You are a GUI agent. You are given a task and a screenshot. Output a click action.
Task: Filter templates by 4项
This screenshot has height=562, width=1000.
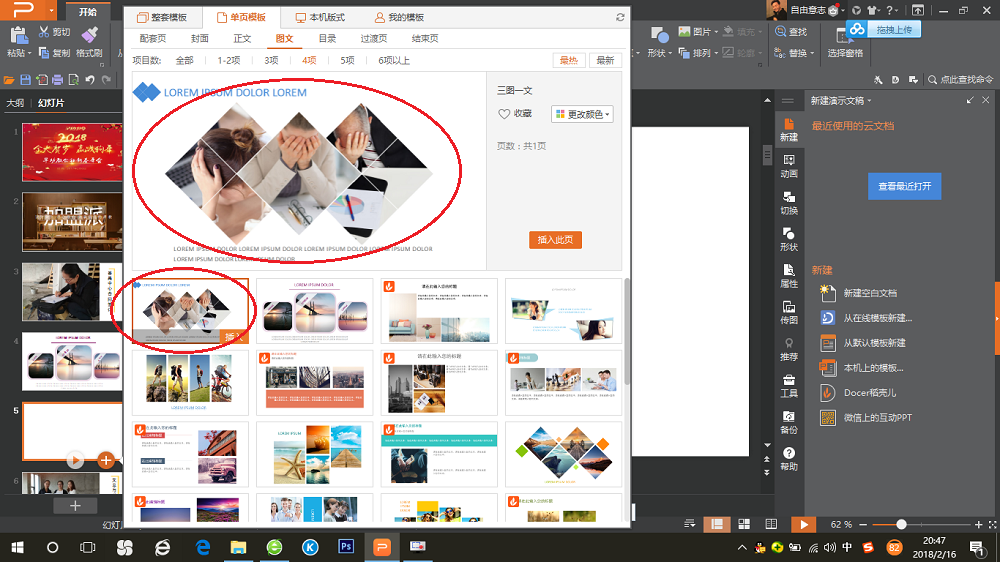pos(309,61)
